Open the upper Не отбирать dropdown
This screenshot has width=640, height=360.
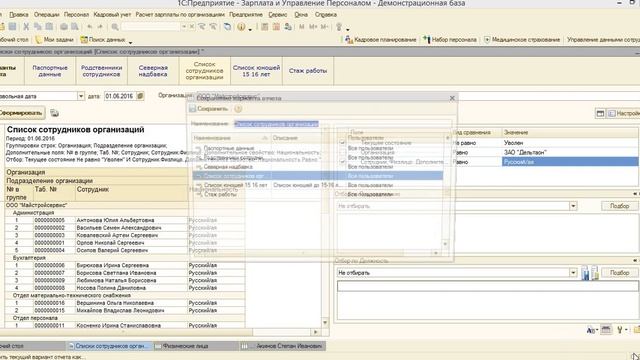pyautogui.click(x=573, y=206)
